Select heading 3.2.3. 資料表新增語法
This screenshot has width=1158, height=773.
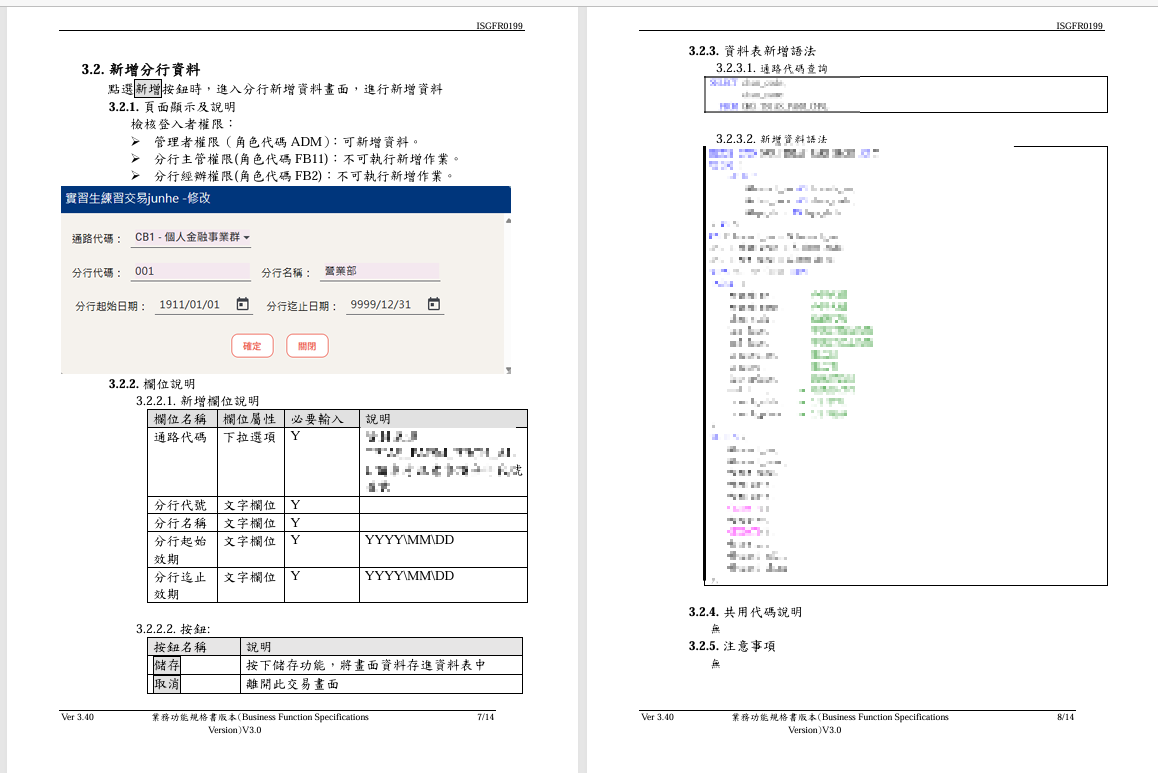pyautogui.click(x=752, y=51)
